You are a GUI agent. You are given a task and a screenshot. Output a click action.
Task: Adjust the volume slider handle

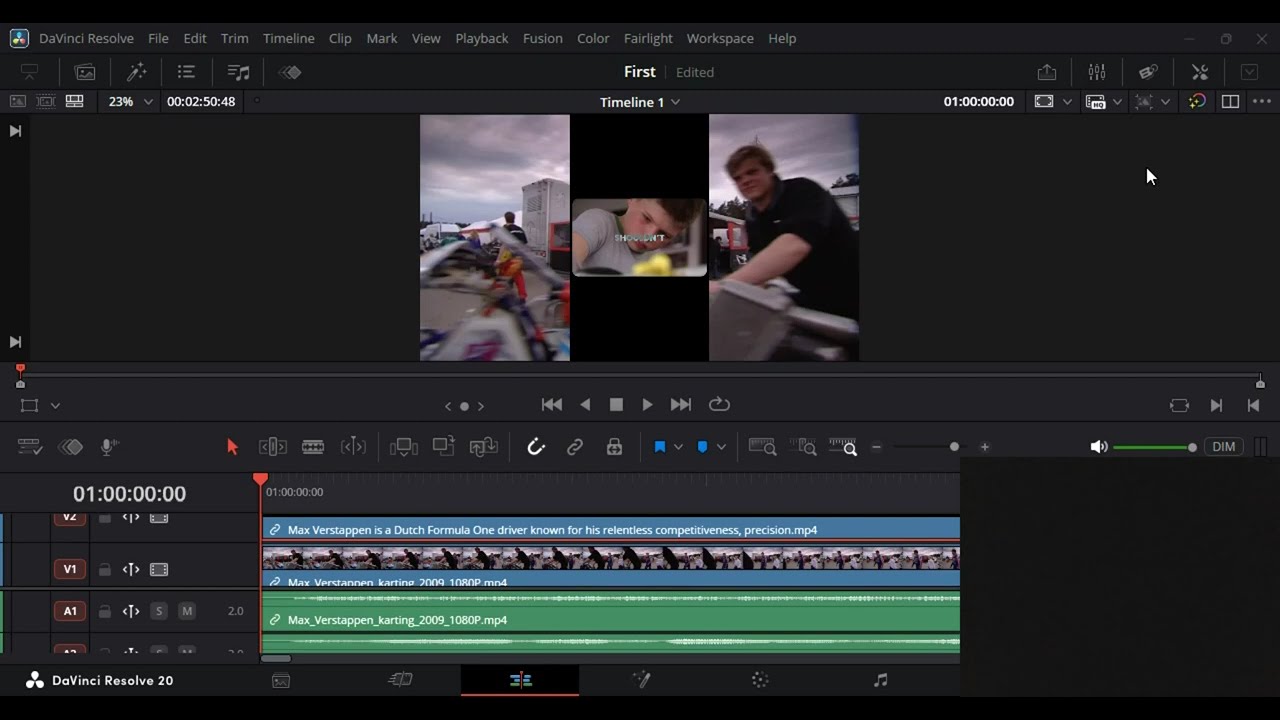1192,447
